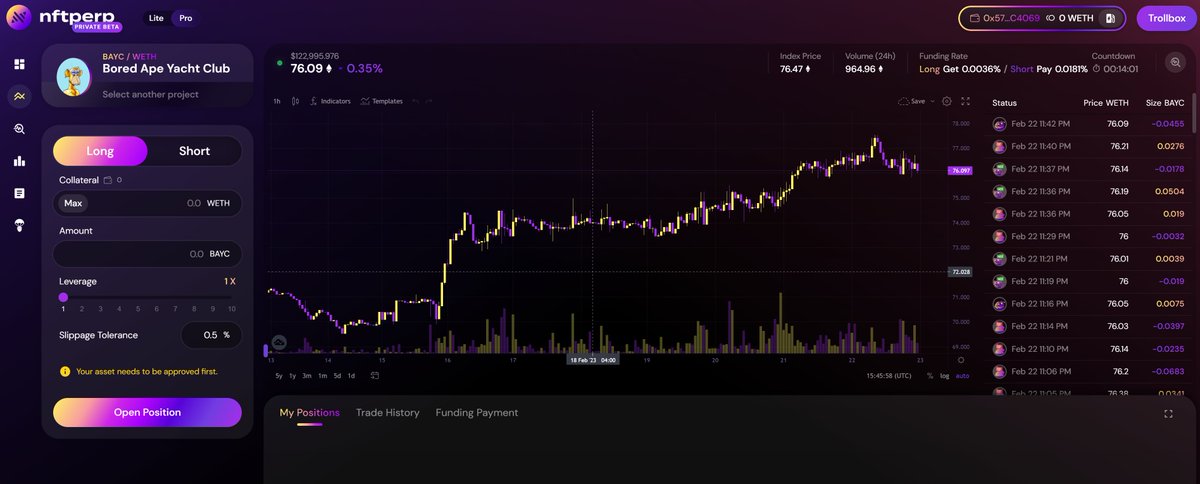The height and width of the screenshot is (484, 1200).
Task: Click trader avatar in Feb 22 11:42 PM row
Action: click(x=999, y=124)
